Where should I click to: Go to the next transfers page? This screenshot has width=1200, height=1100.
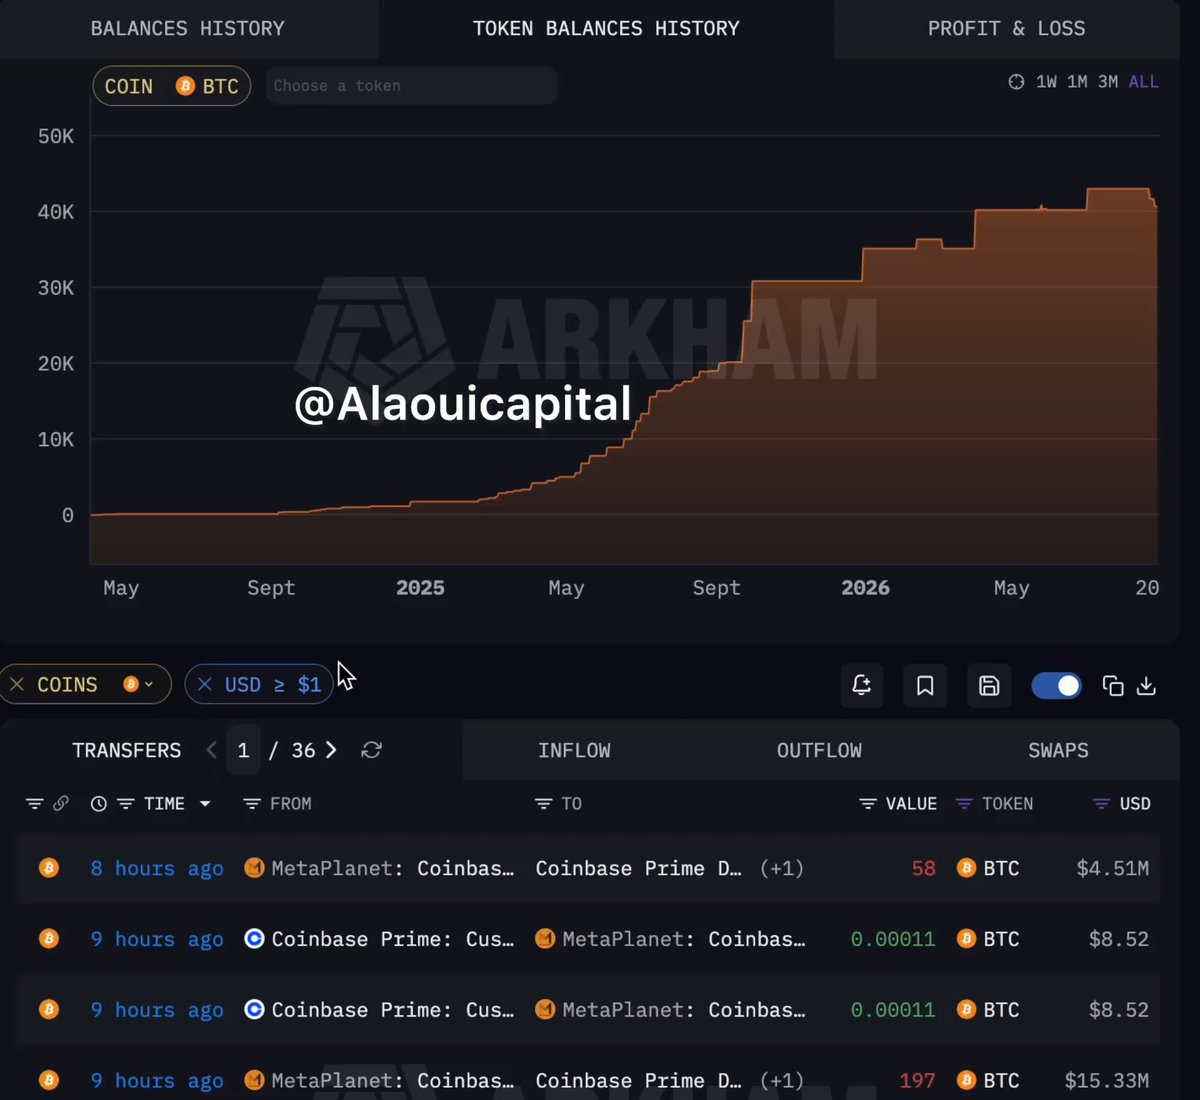point(331,750)
